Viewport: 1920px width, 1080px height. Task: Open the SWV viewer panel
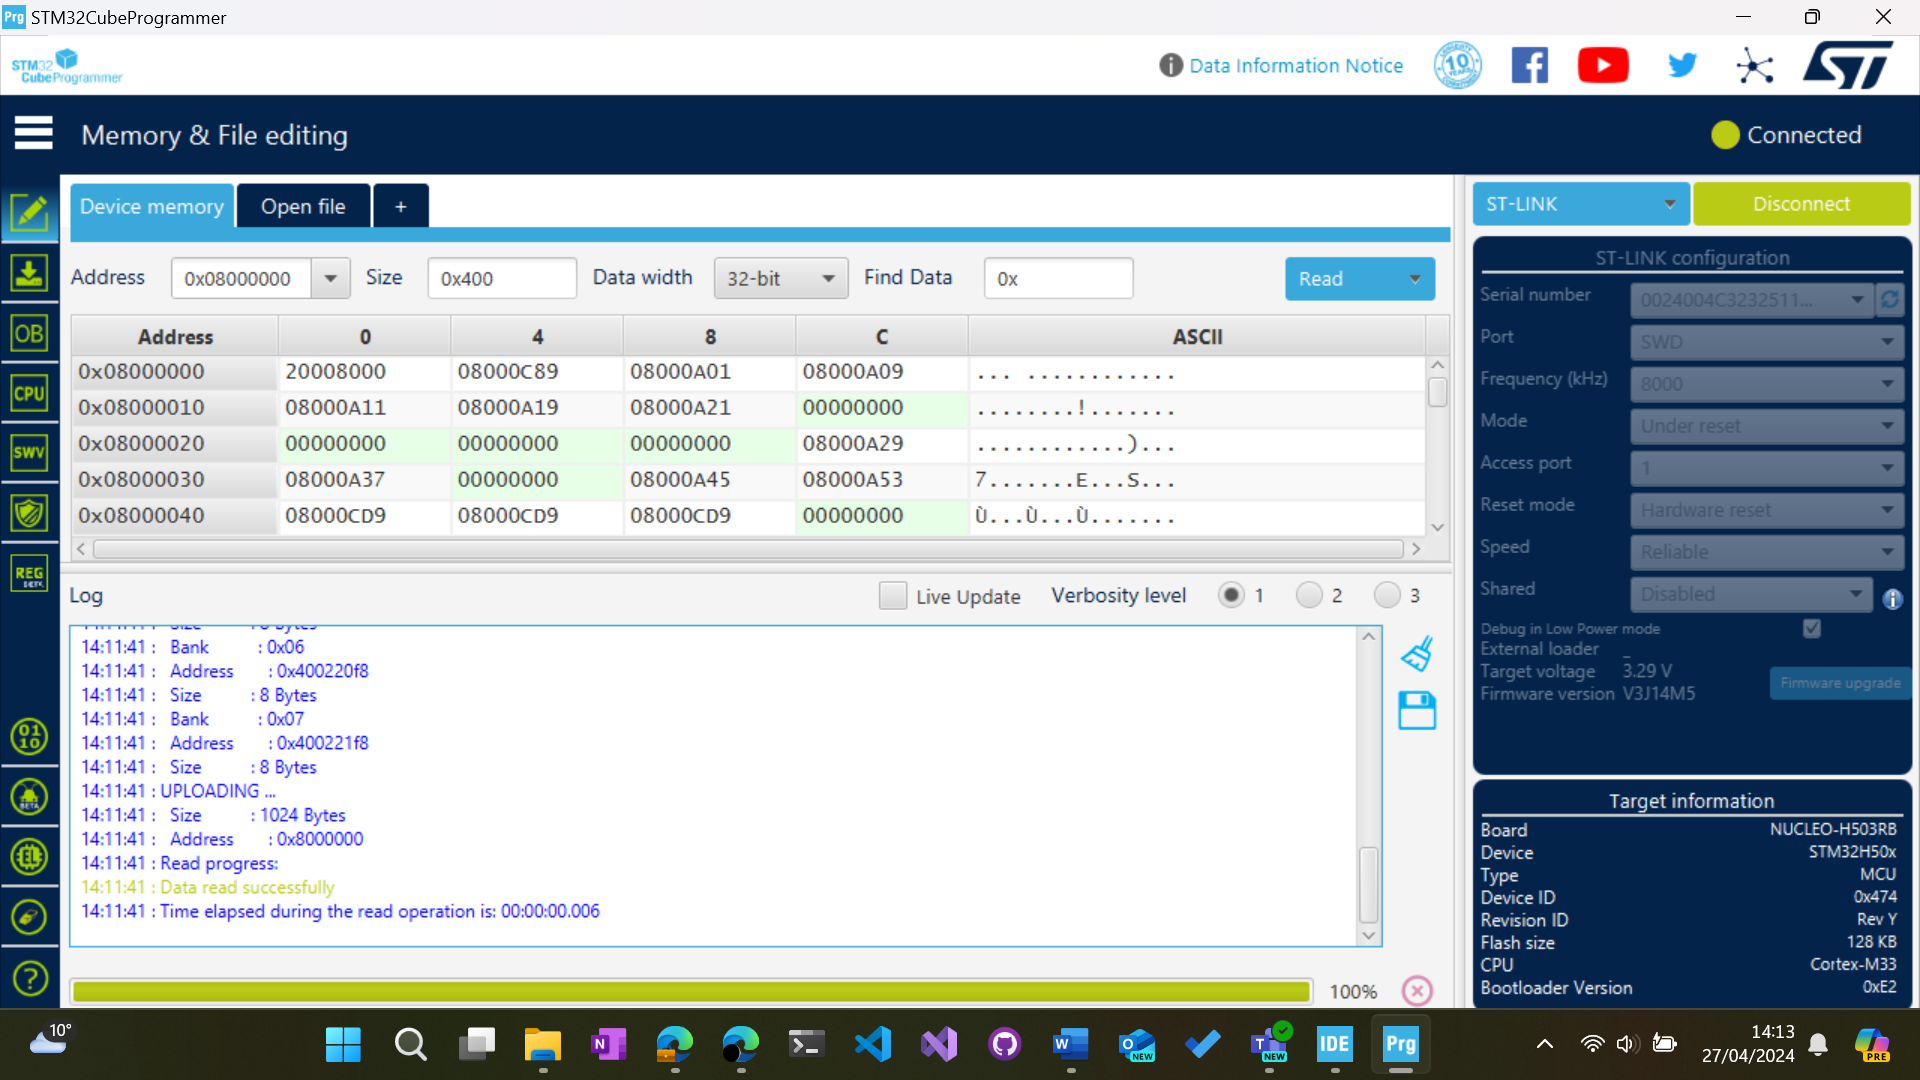tap(30, 453)
